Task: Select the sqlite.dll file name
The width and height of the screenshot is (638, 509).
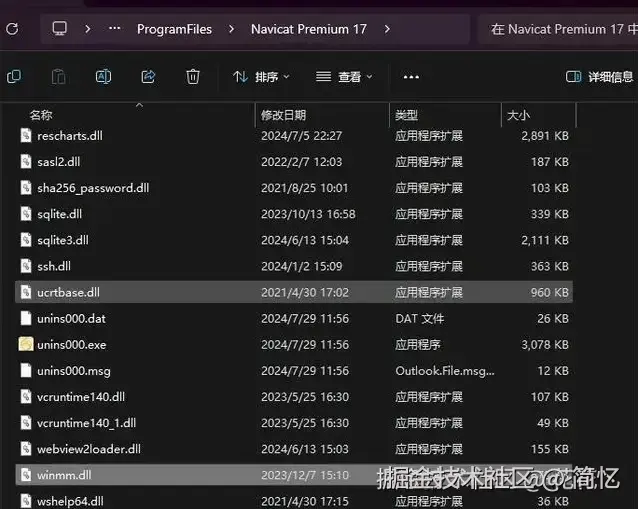Action: 59,214
